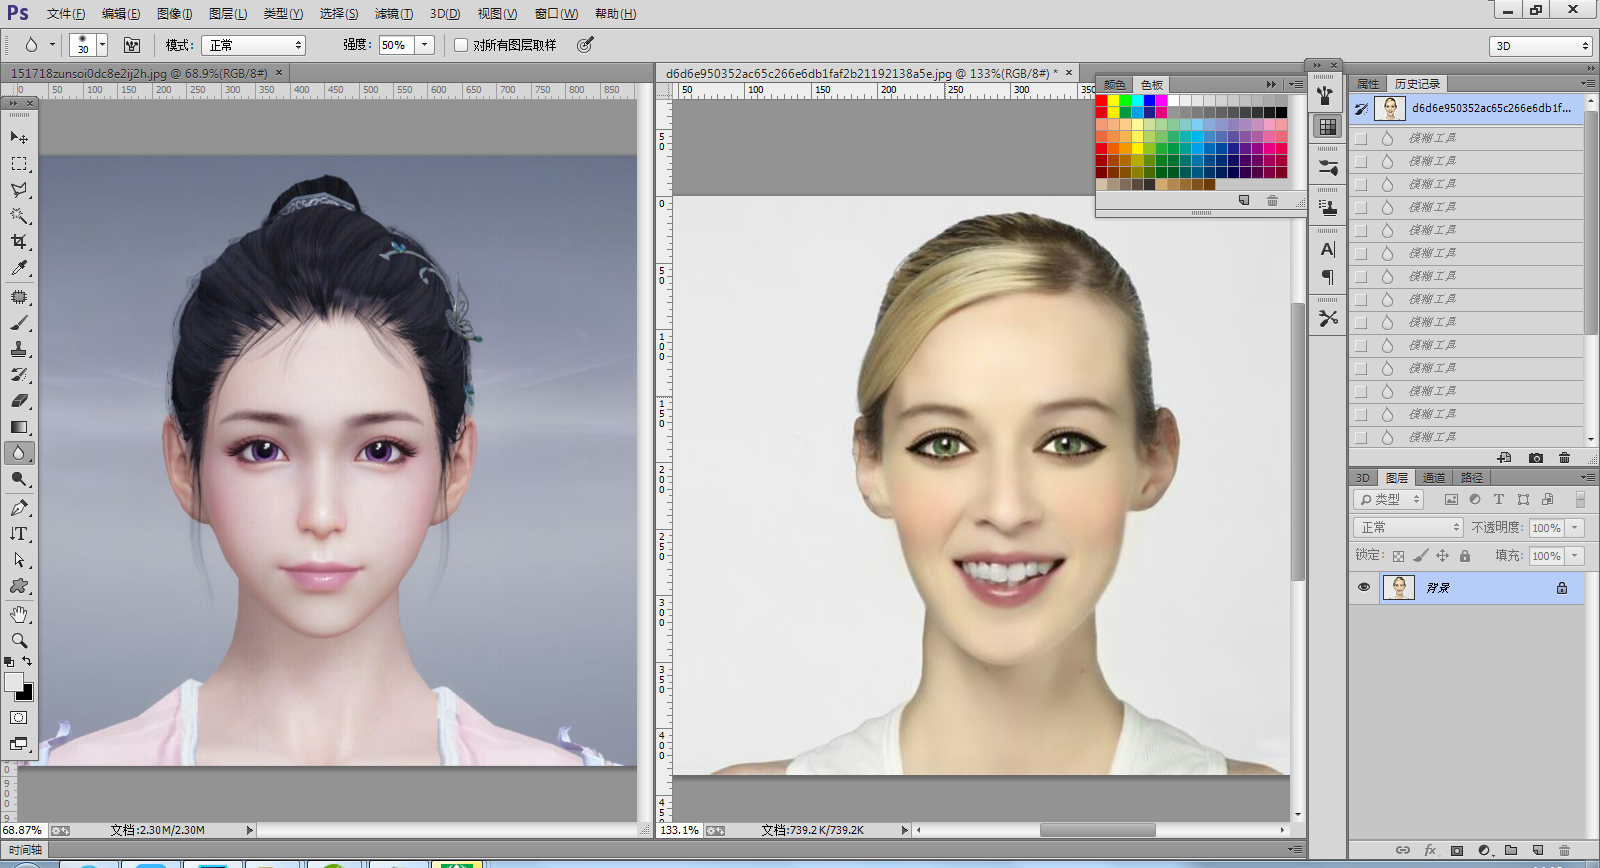Choose the Eraser tool
The width and height of the screenshot is (1600, 868).
[x=19, y=401]
